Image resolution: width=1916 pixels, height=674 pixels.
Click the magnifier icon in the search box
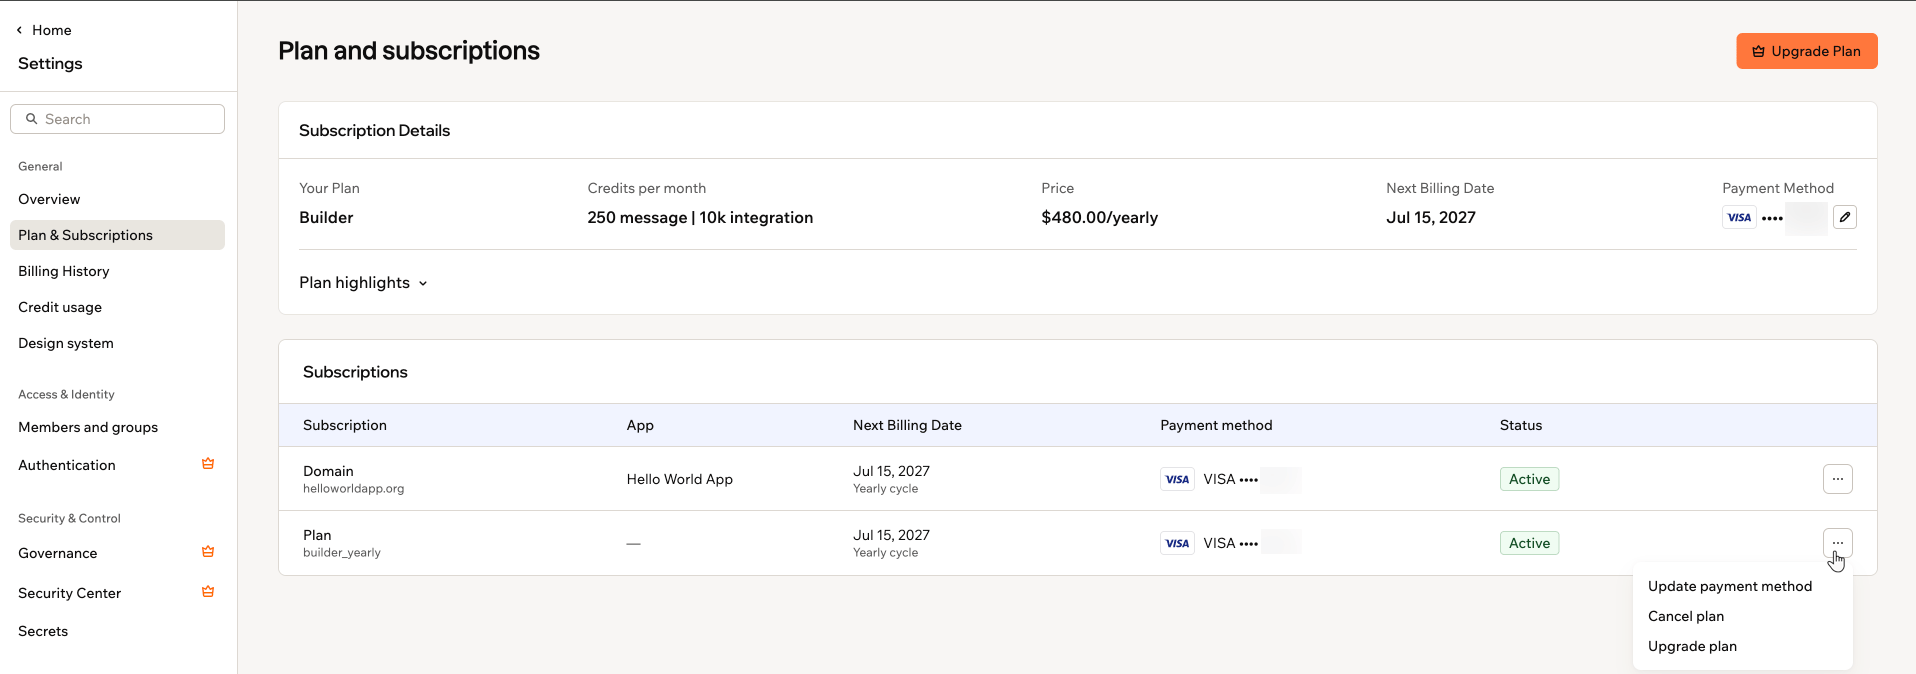tap(31, 119)
